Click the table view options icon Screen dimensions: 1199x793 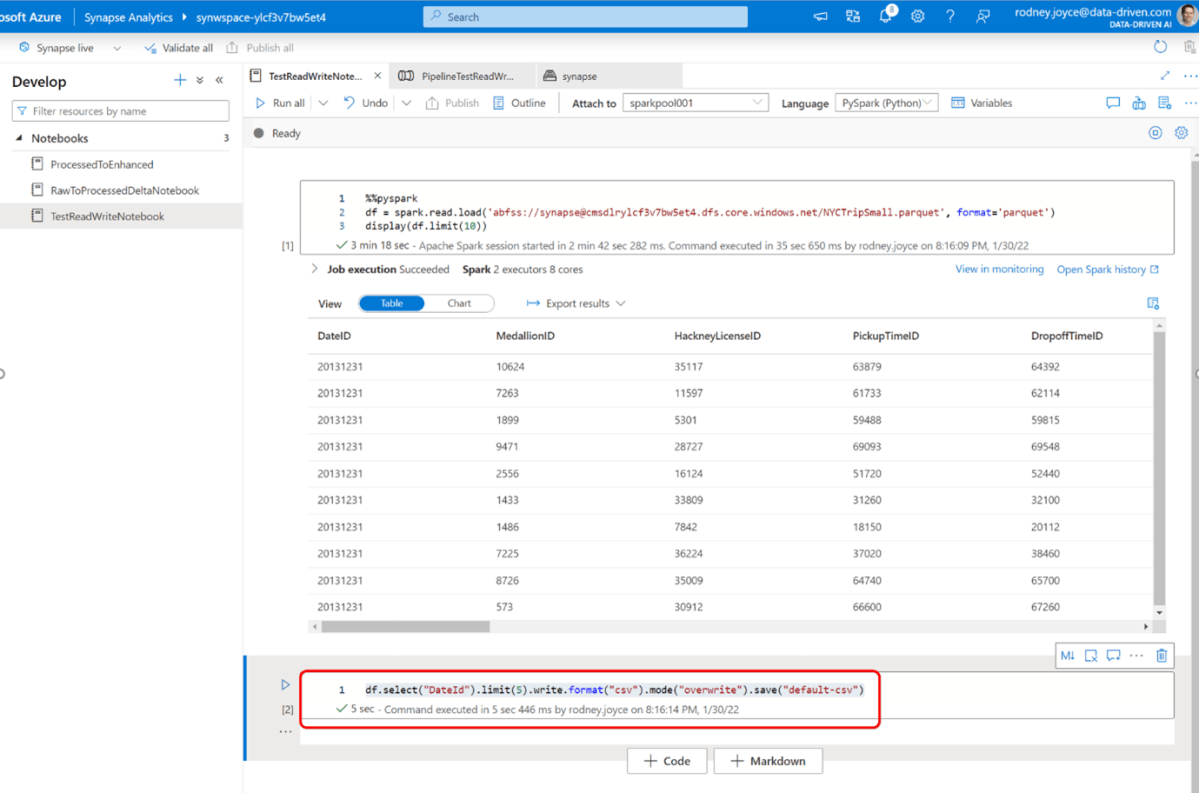click(1153, 304)
